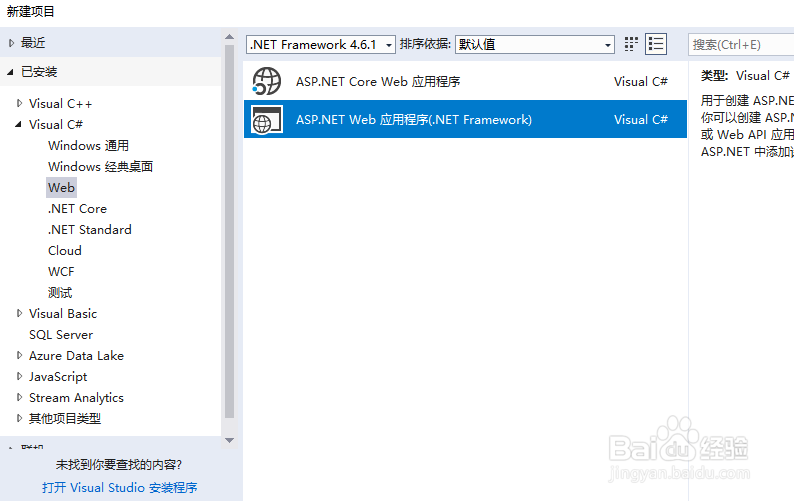Select the Azure Data Lake label
794x501 pixels.
[x=76, y=356]
